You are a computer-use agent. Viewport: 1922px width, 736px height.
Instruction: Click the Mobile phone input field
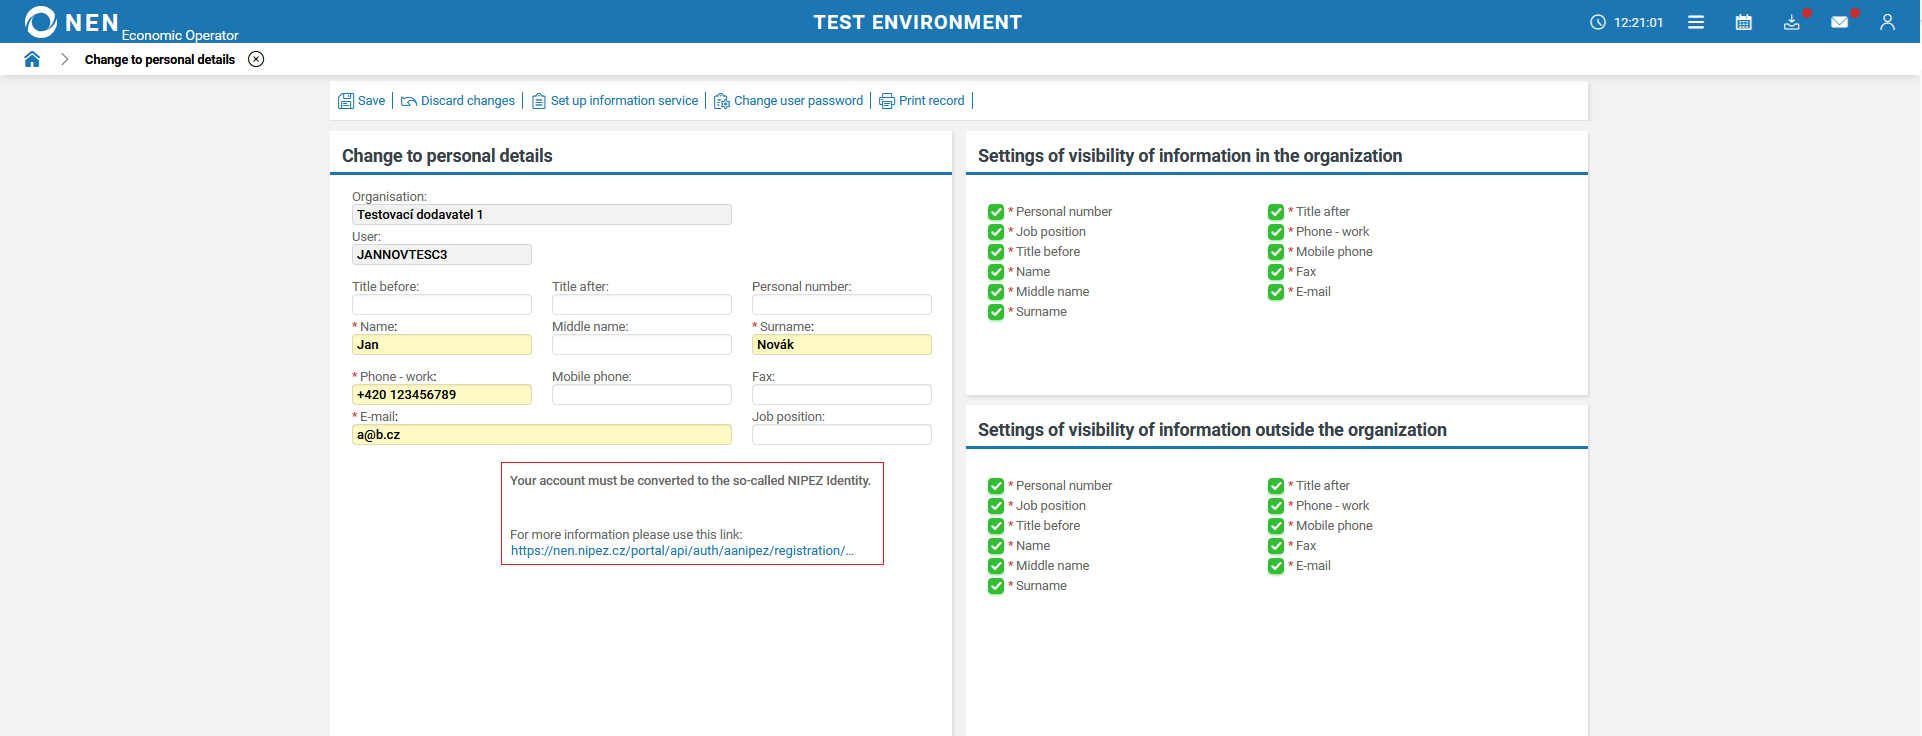pyautogui.click(x=642, y=395)
